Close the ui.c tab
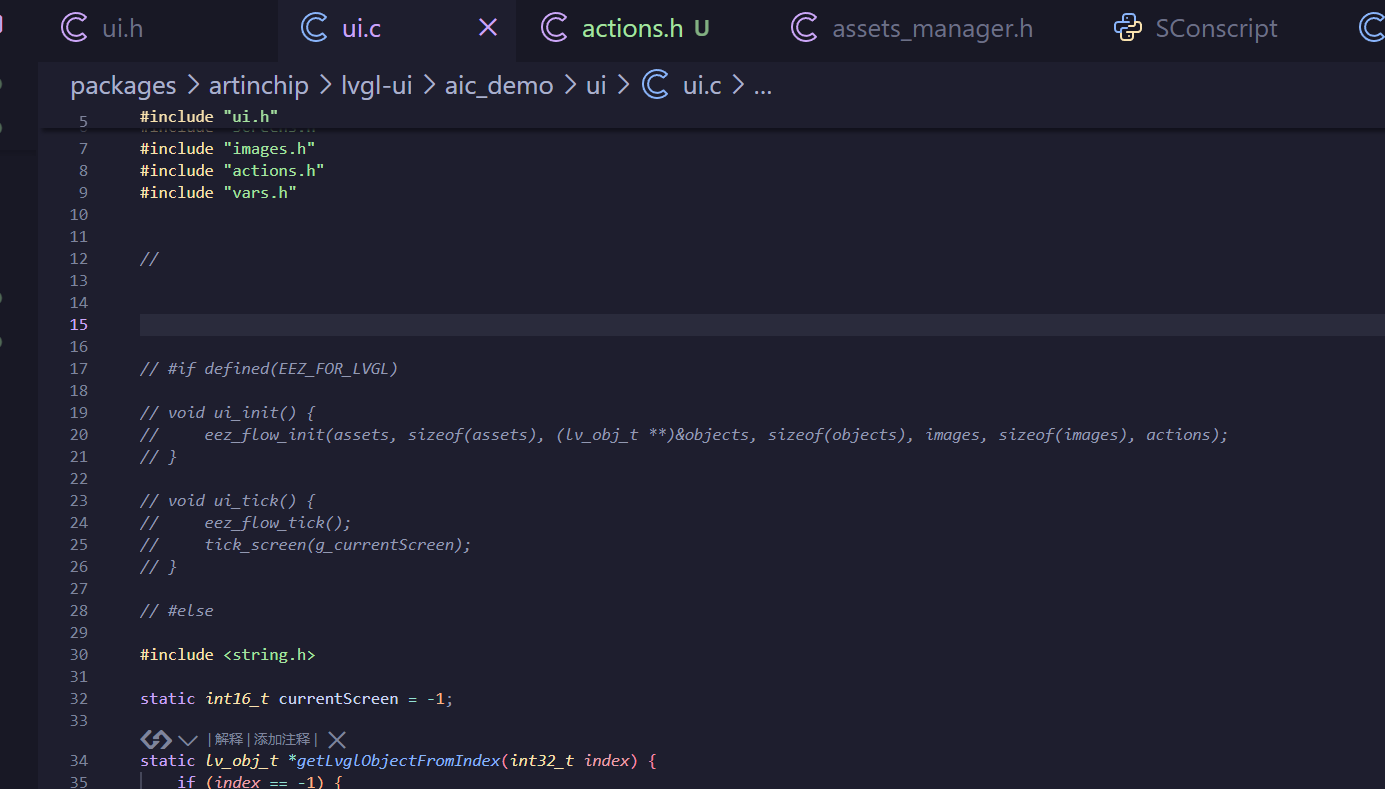 488,28
